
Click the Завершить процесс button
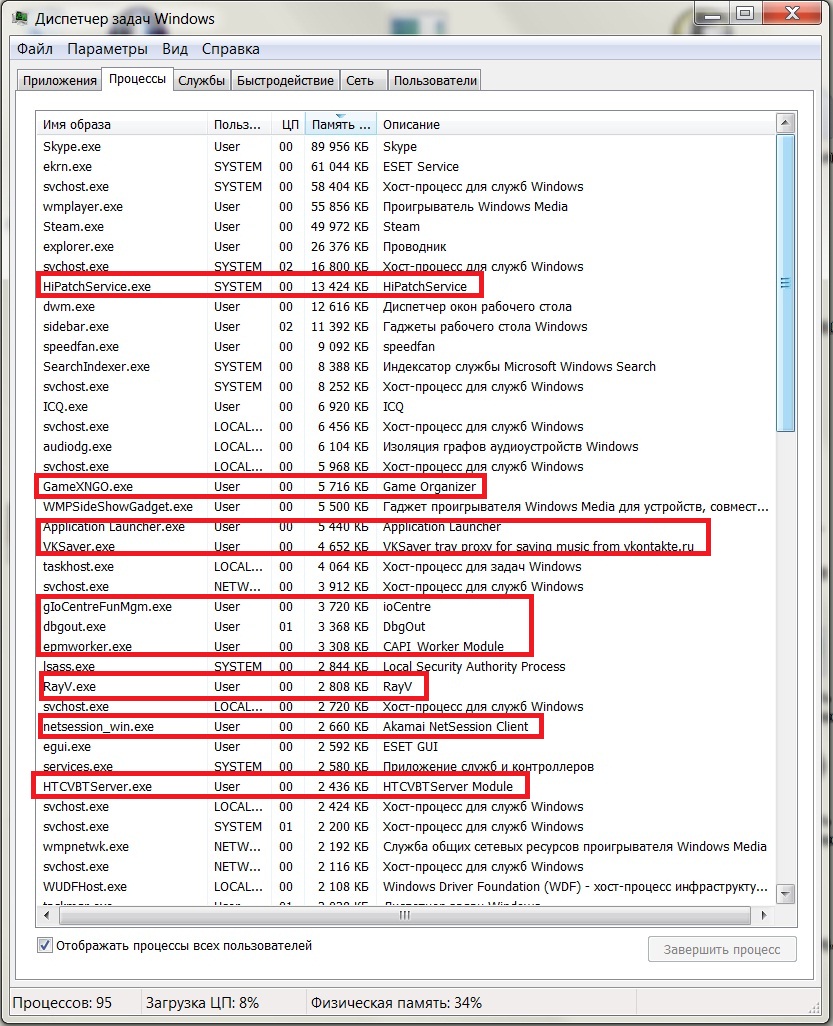(722, 949)
